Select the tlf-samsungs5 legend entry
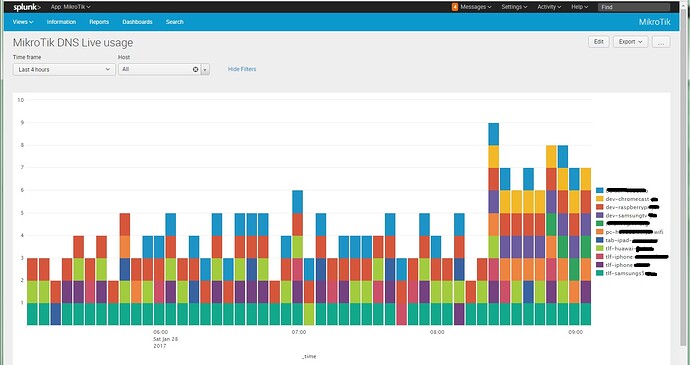 point(627,273)
